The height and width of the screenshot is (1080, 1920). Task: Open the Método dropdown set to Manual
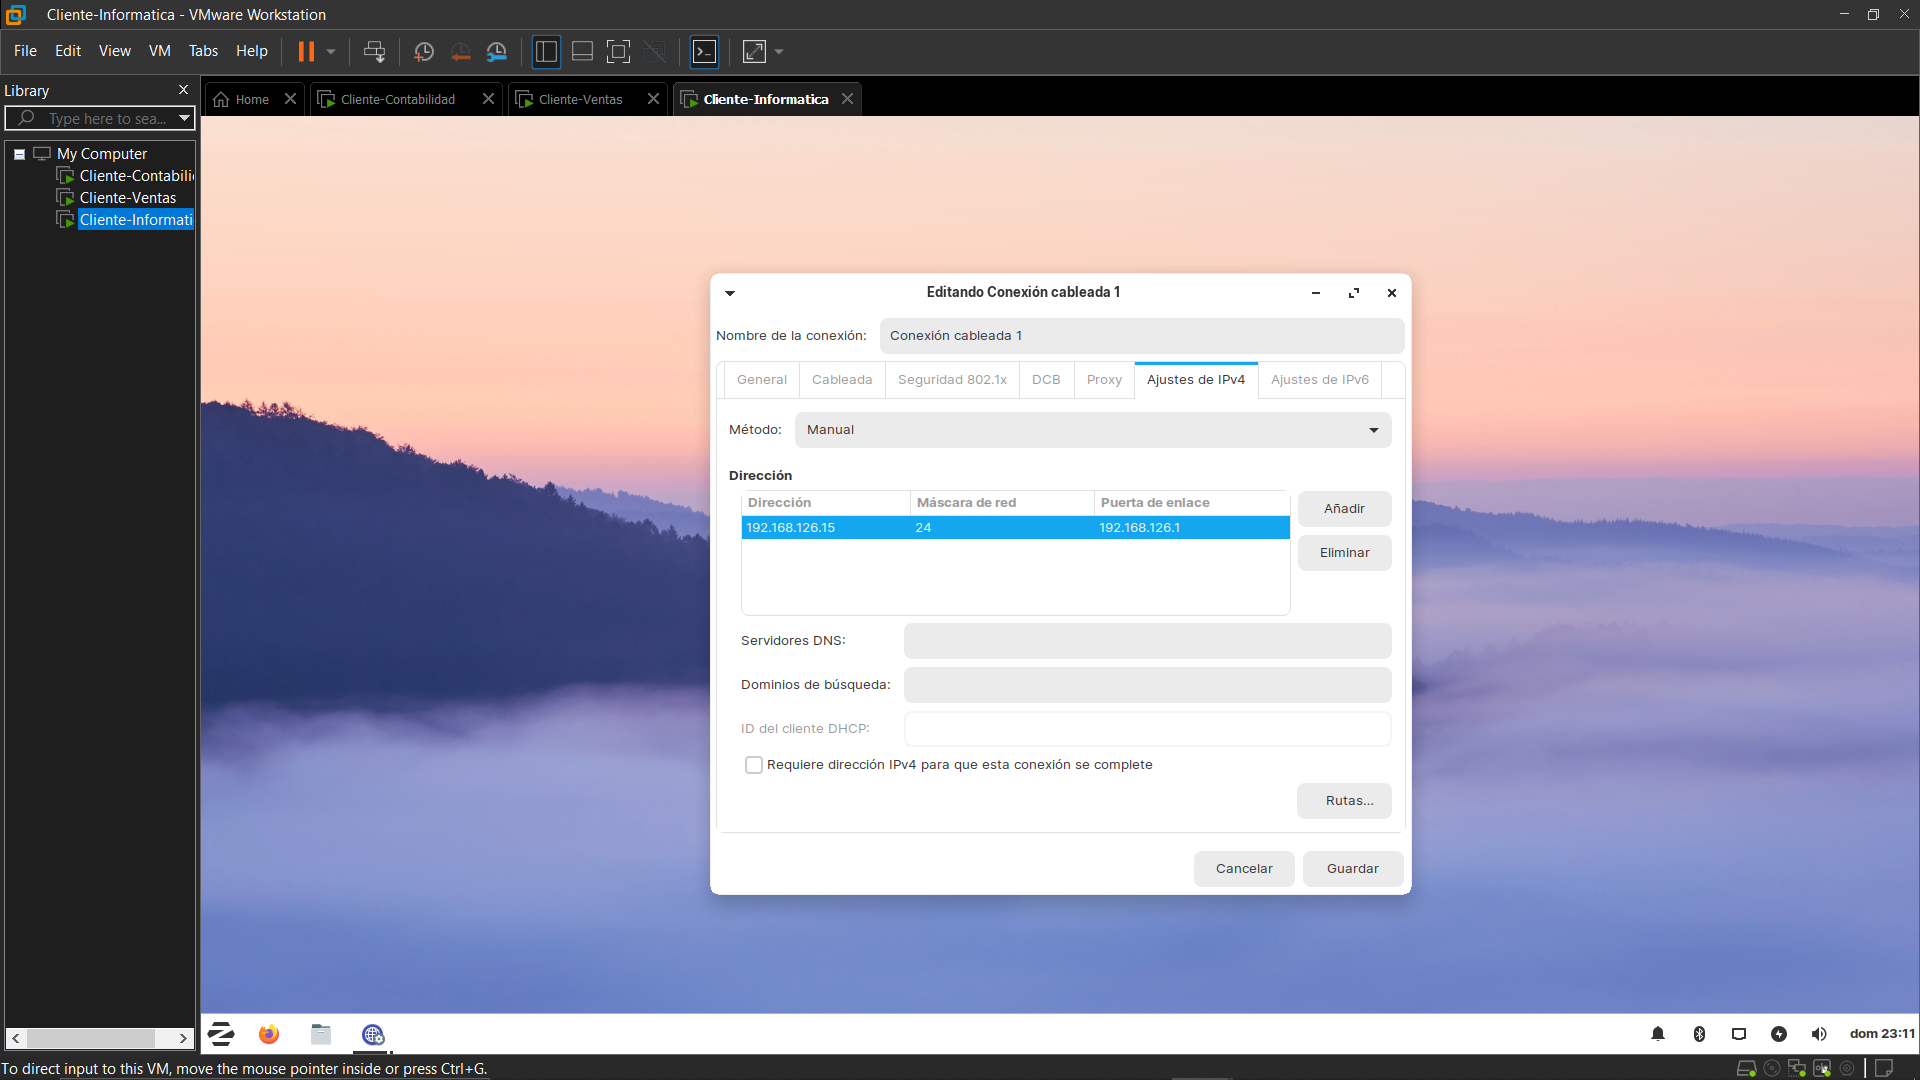click(x=1092, y=430)
